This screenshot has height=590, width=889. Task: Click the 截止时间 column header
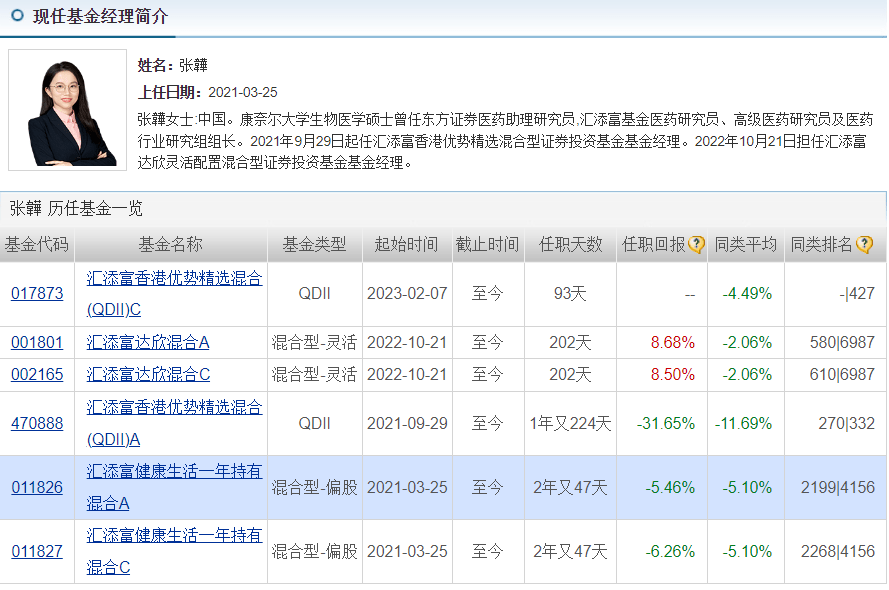[488, 245]
